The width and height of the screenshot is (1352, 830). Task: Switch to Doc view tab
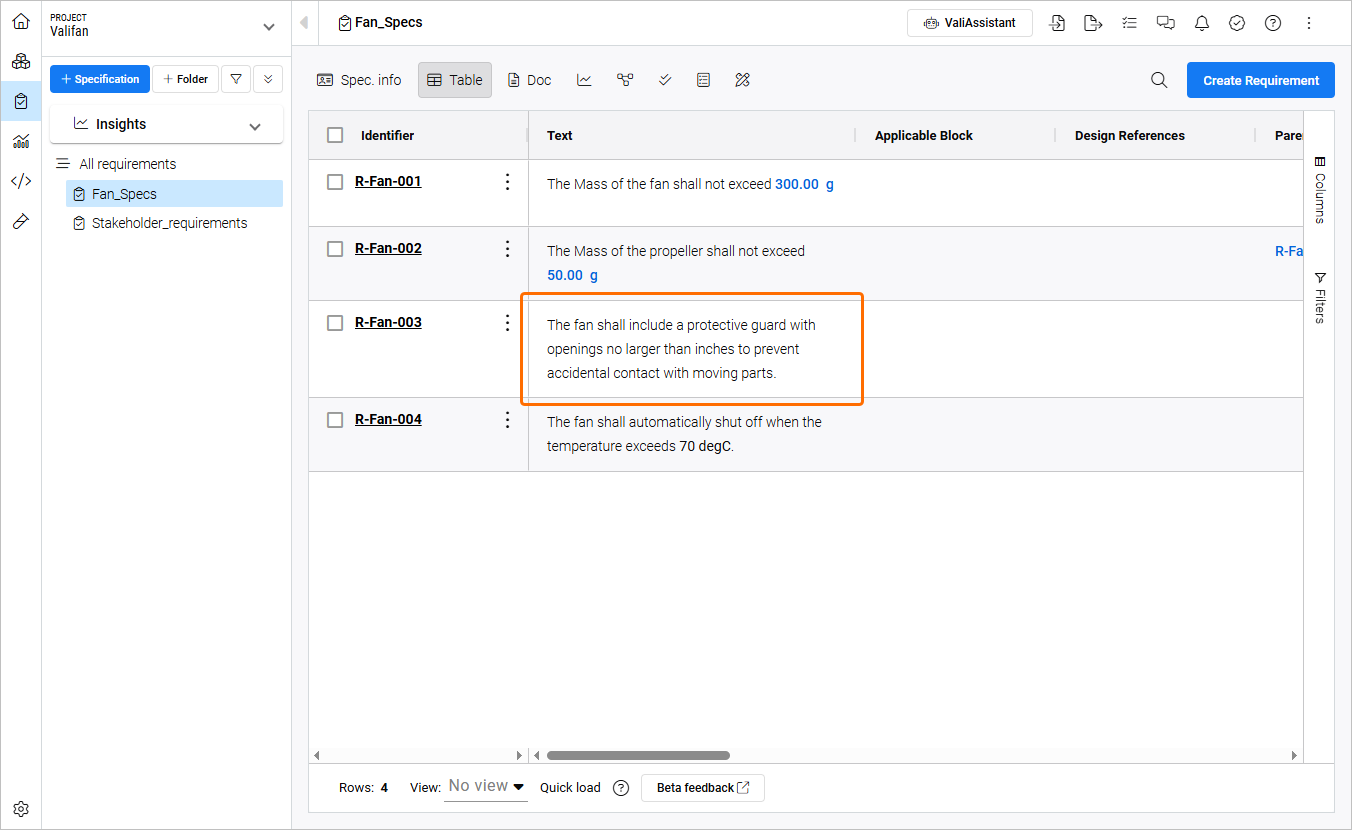tap(529, 80)
